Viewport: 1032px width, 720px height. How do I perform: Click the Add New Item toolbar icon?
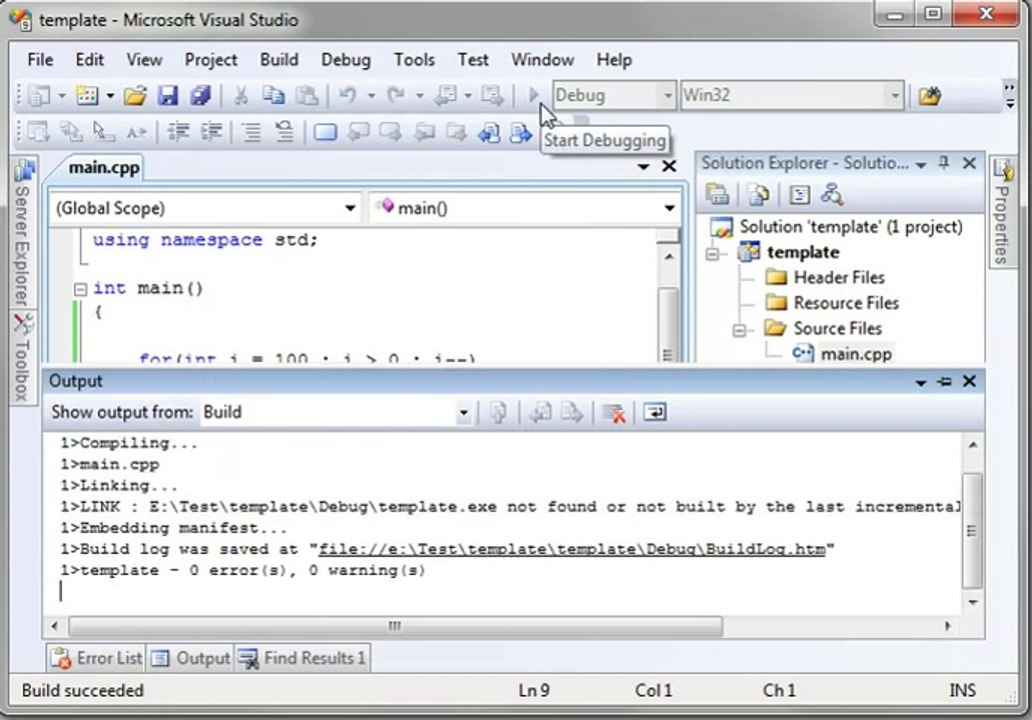(87, 96)
